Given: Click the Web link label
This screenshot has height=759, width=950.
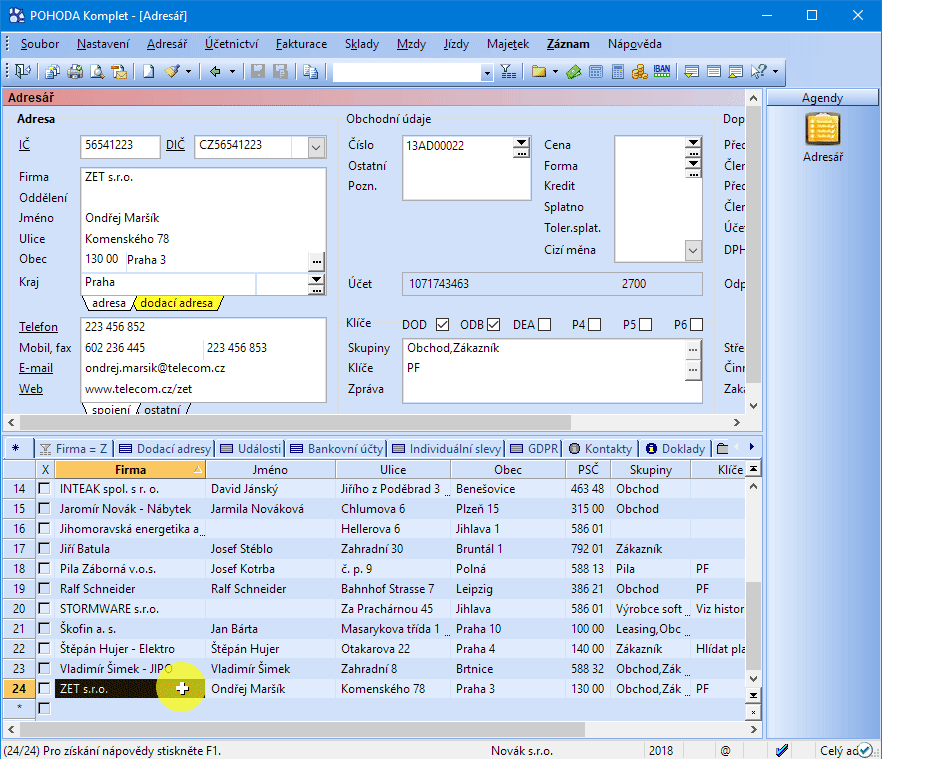Looking at the screenshot, I should (30, 389).
